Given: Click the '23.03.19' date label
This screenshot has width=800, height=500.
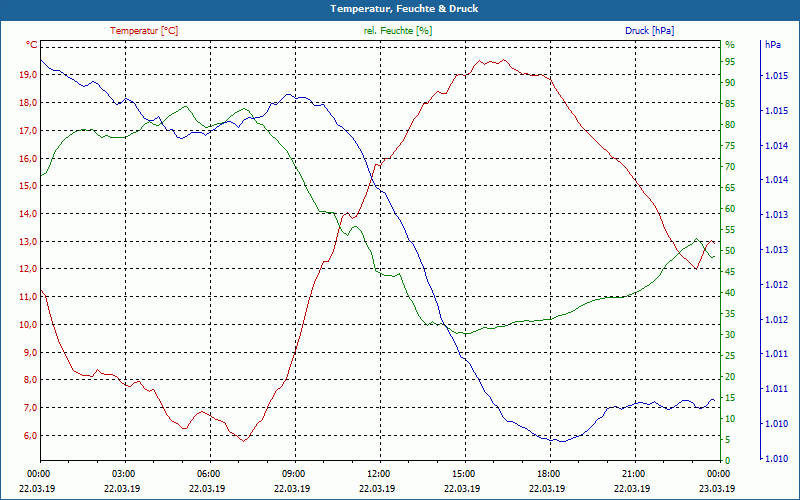Looking at the screenshot, I should tap(717, 489).
